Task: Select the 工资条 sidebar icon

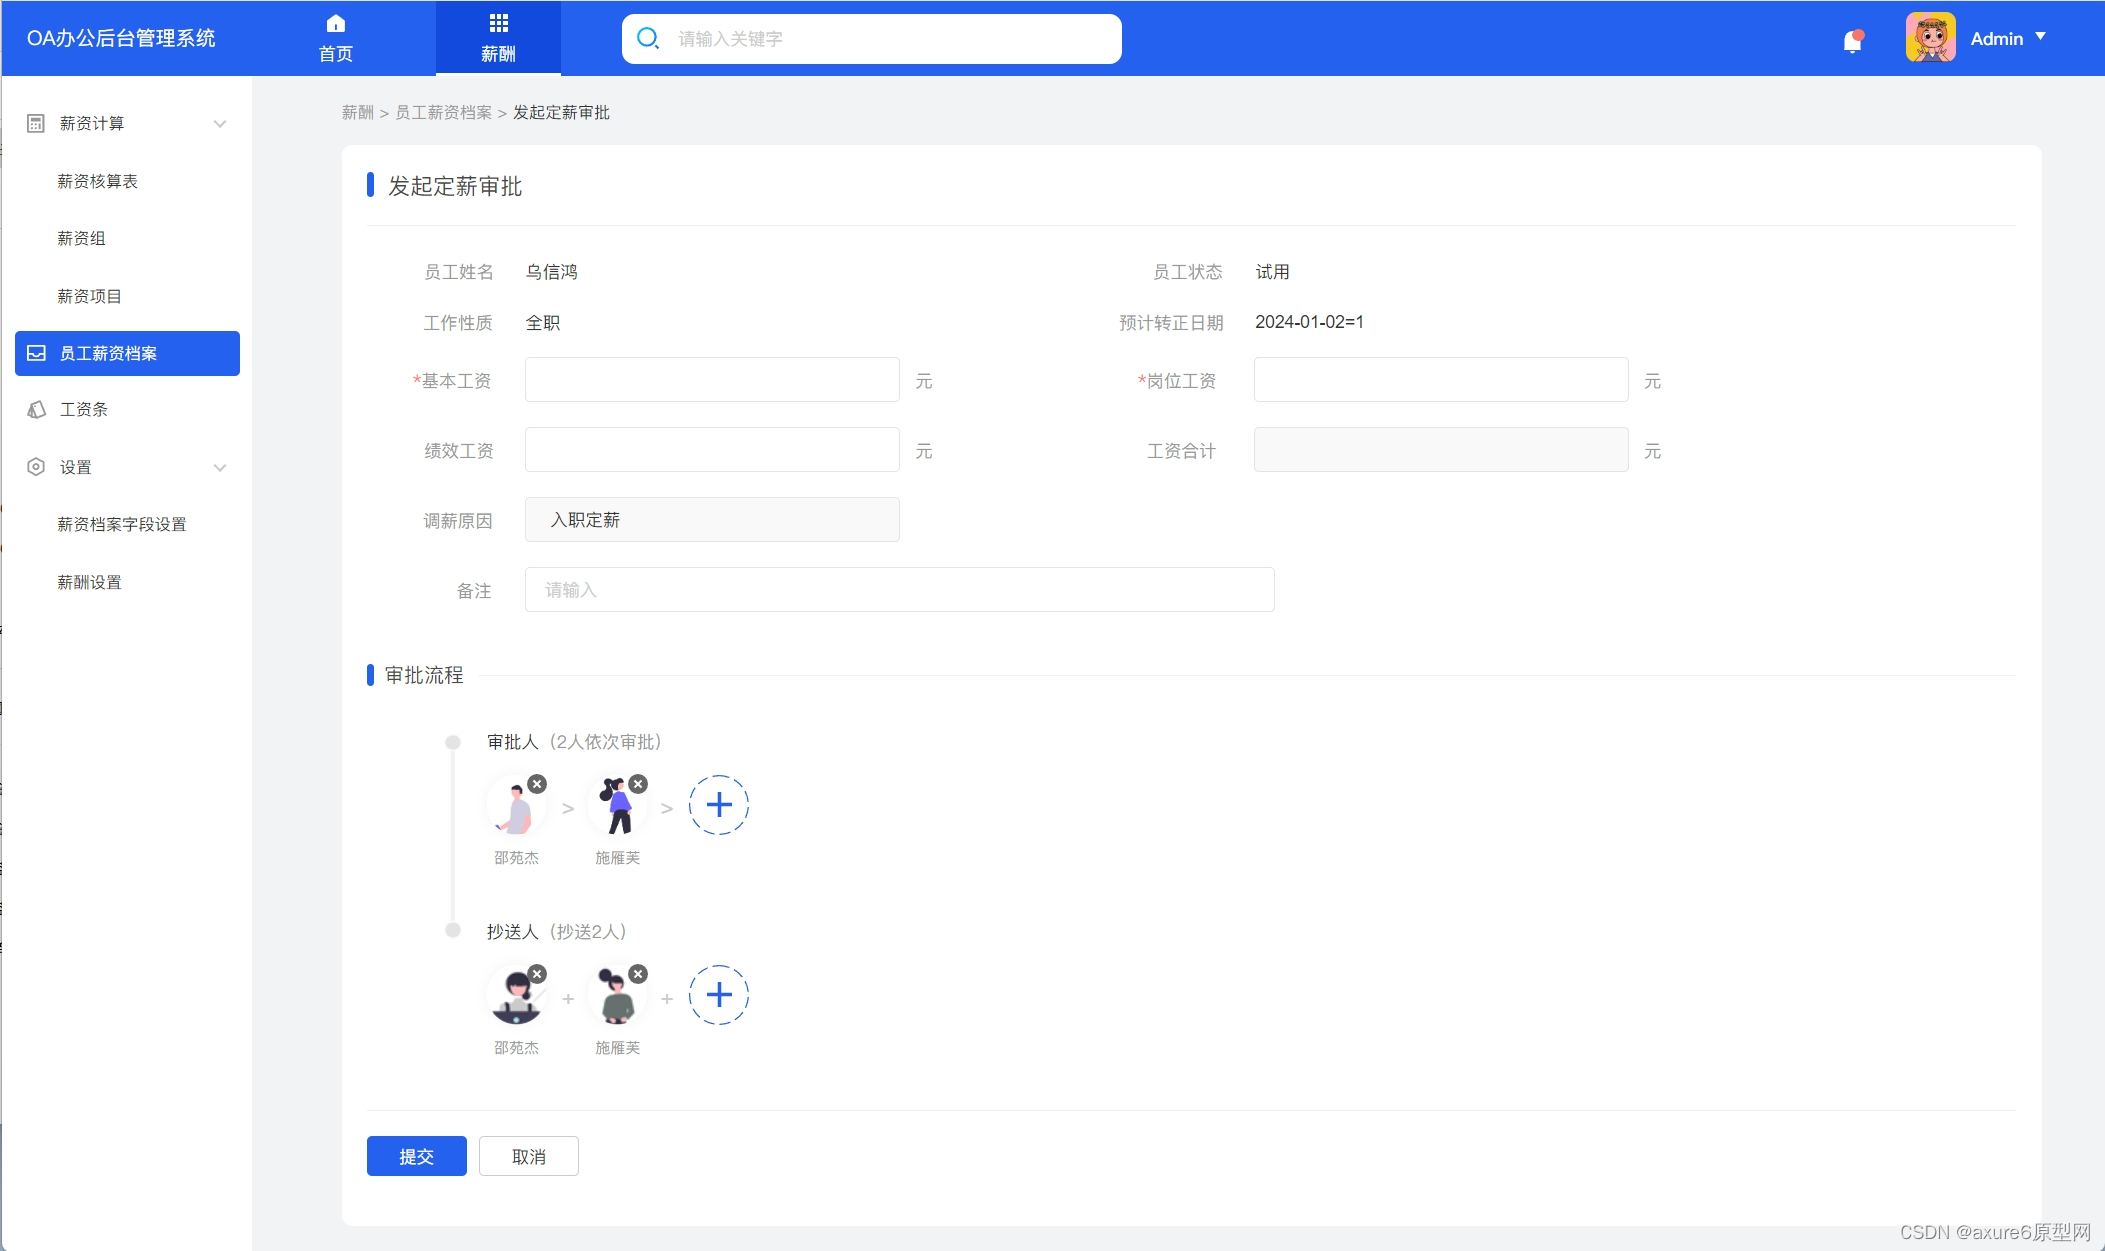Action: tap(34, 409)
